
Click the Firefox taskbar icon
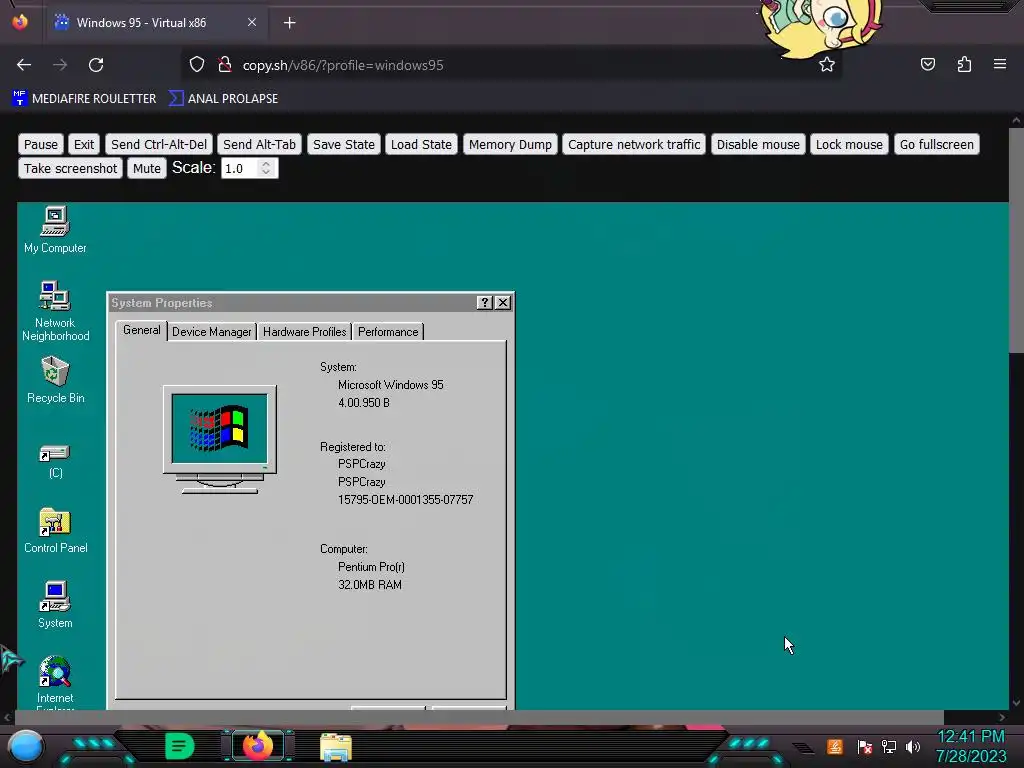pos(257,746)
